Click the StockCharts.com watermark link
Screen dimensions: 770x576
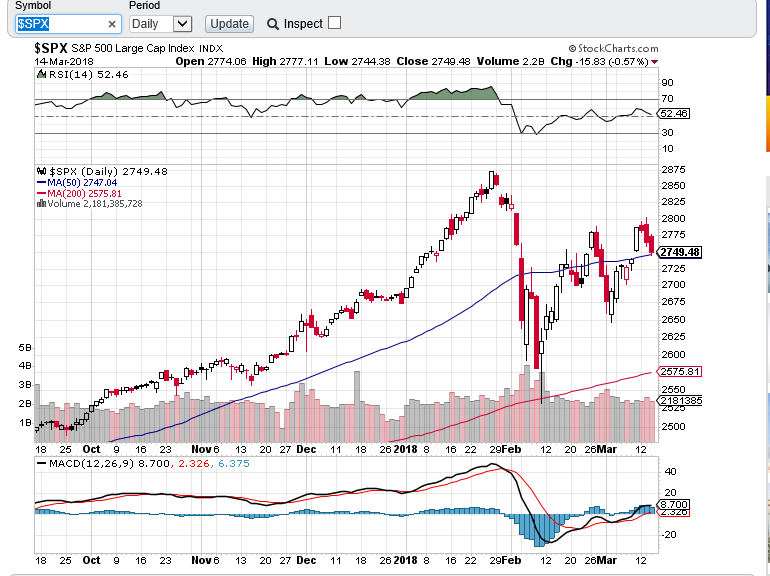[613, 48]
